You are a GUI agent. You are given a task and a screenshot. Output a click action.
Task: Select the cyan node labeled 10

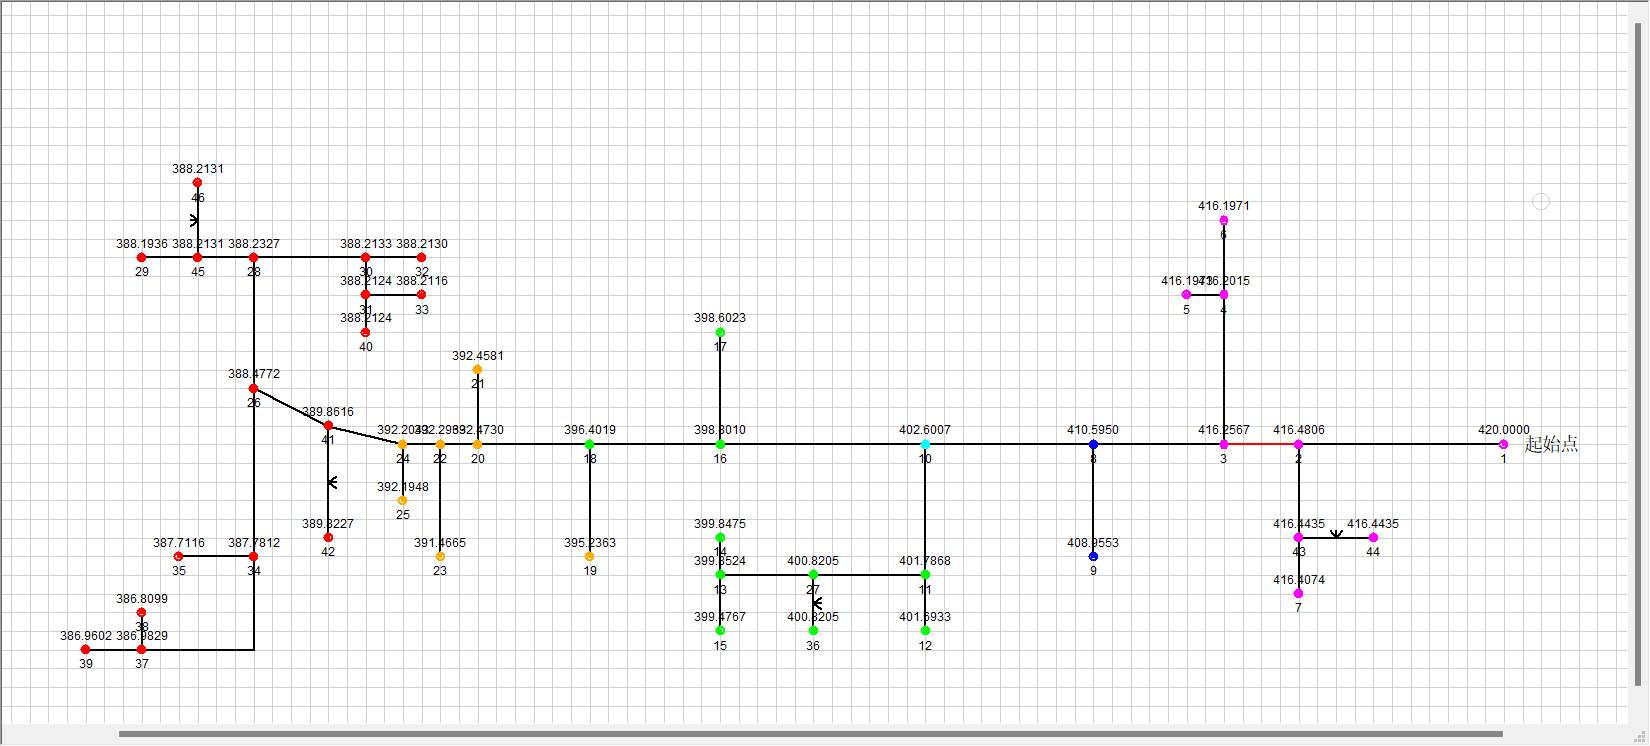[925, 444]
